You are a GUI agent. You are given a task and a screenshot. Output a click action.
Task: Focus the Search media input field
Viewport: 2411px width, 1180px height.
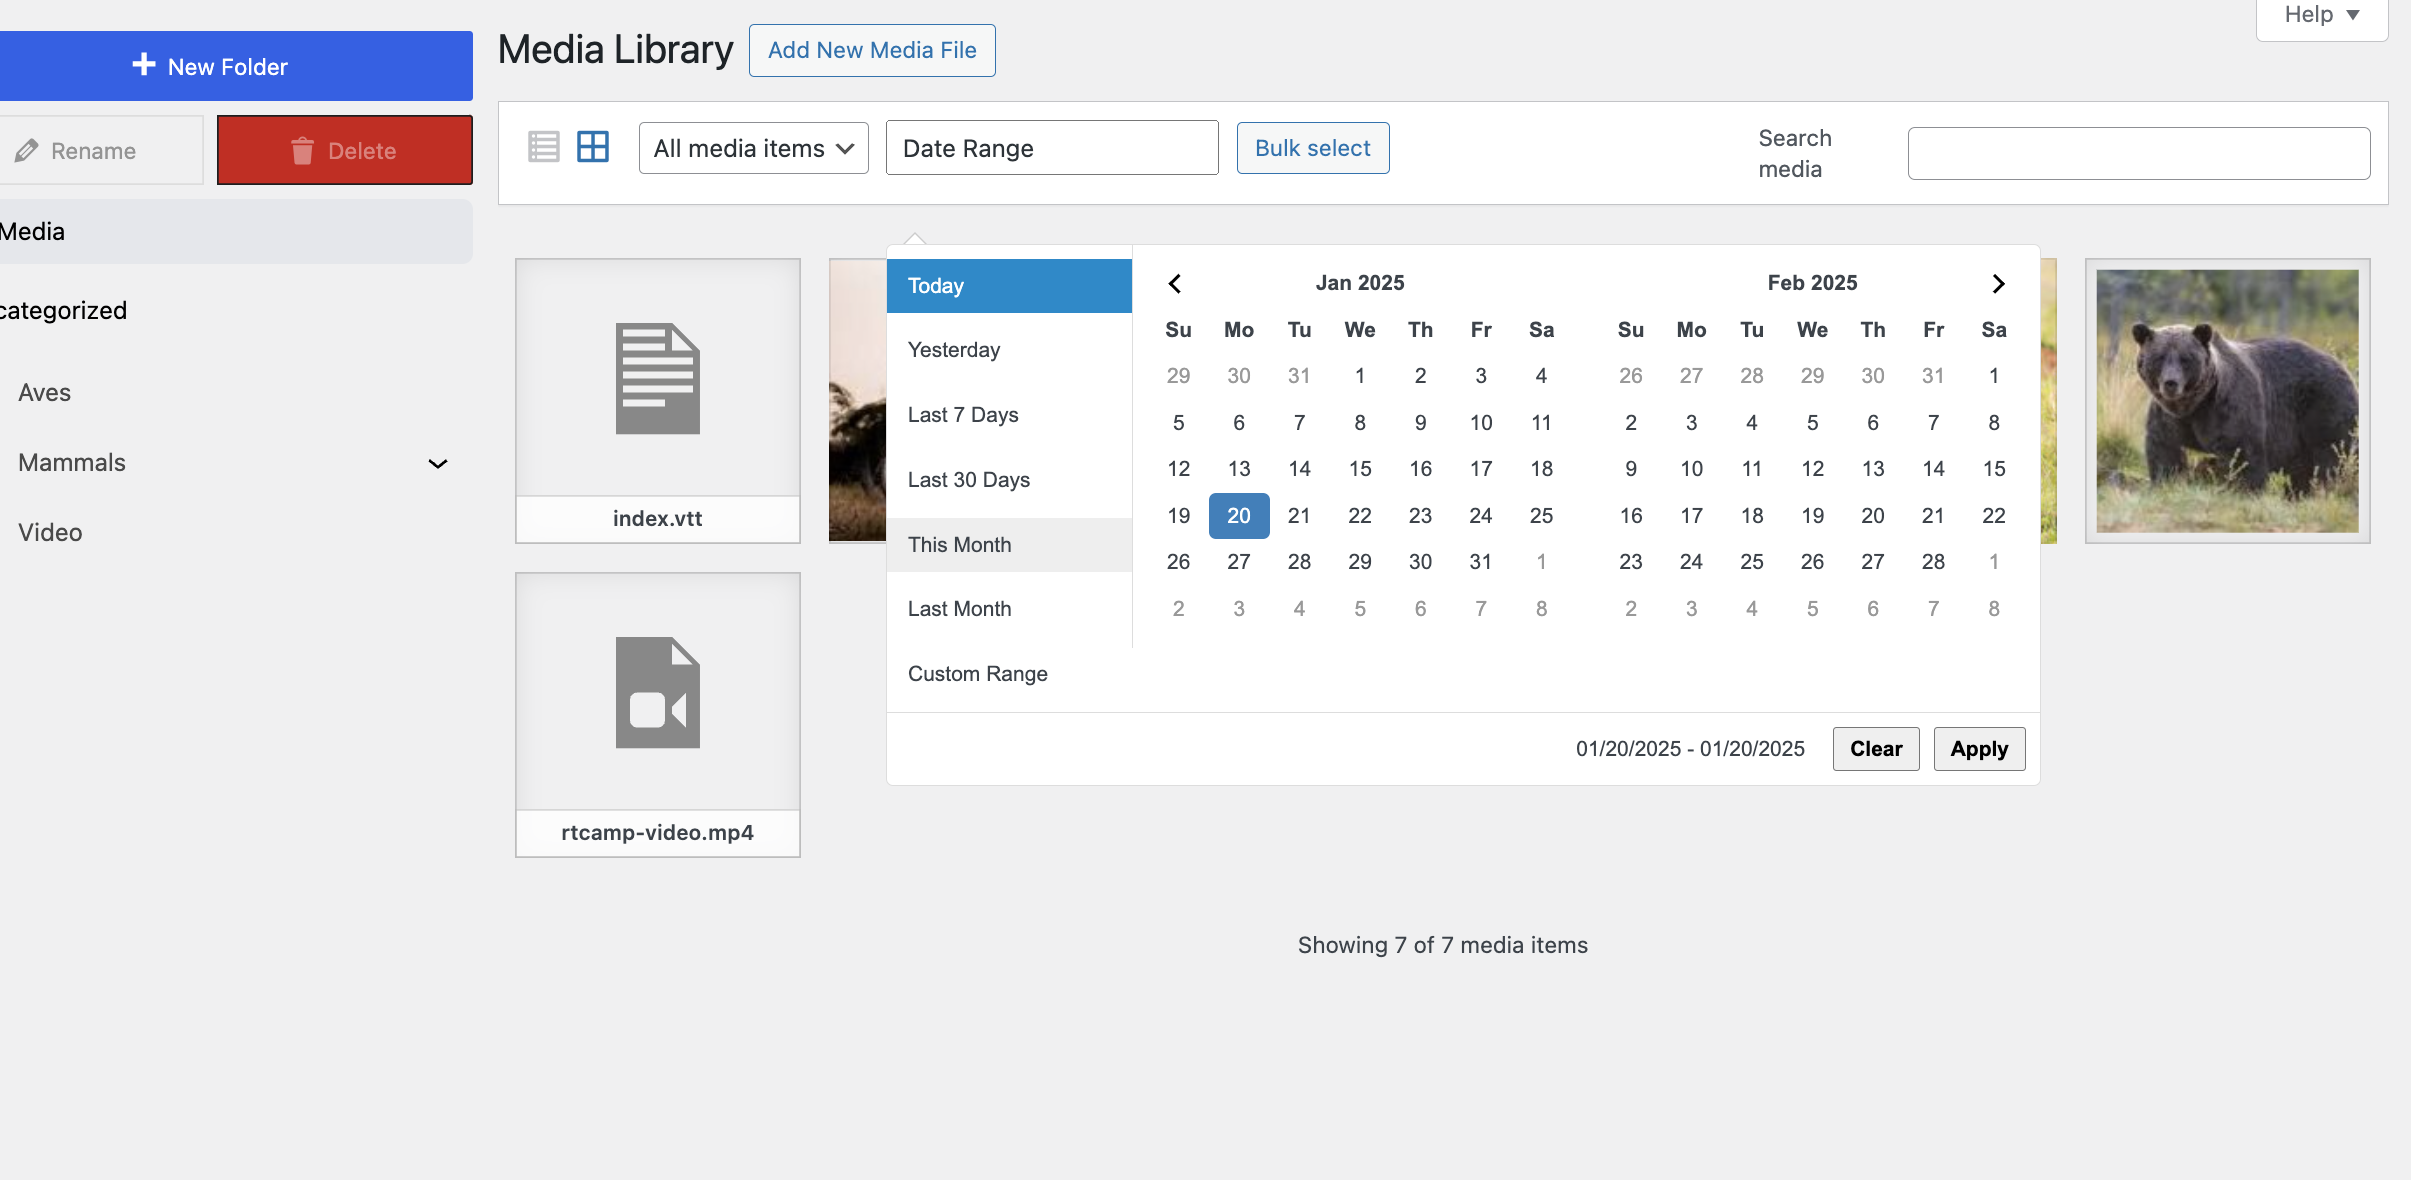[x=2138, y=153]
